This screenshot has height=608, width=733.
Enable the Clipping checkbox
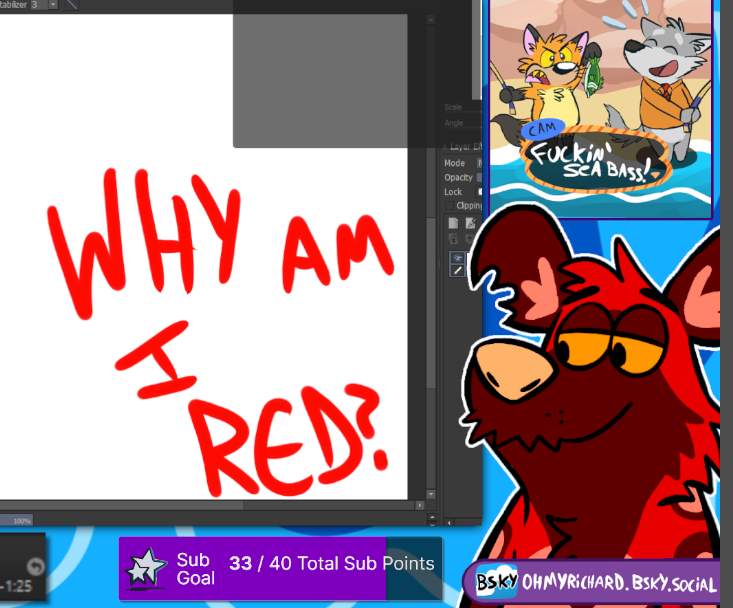click(450, 205)
